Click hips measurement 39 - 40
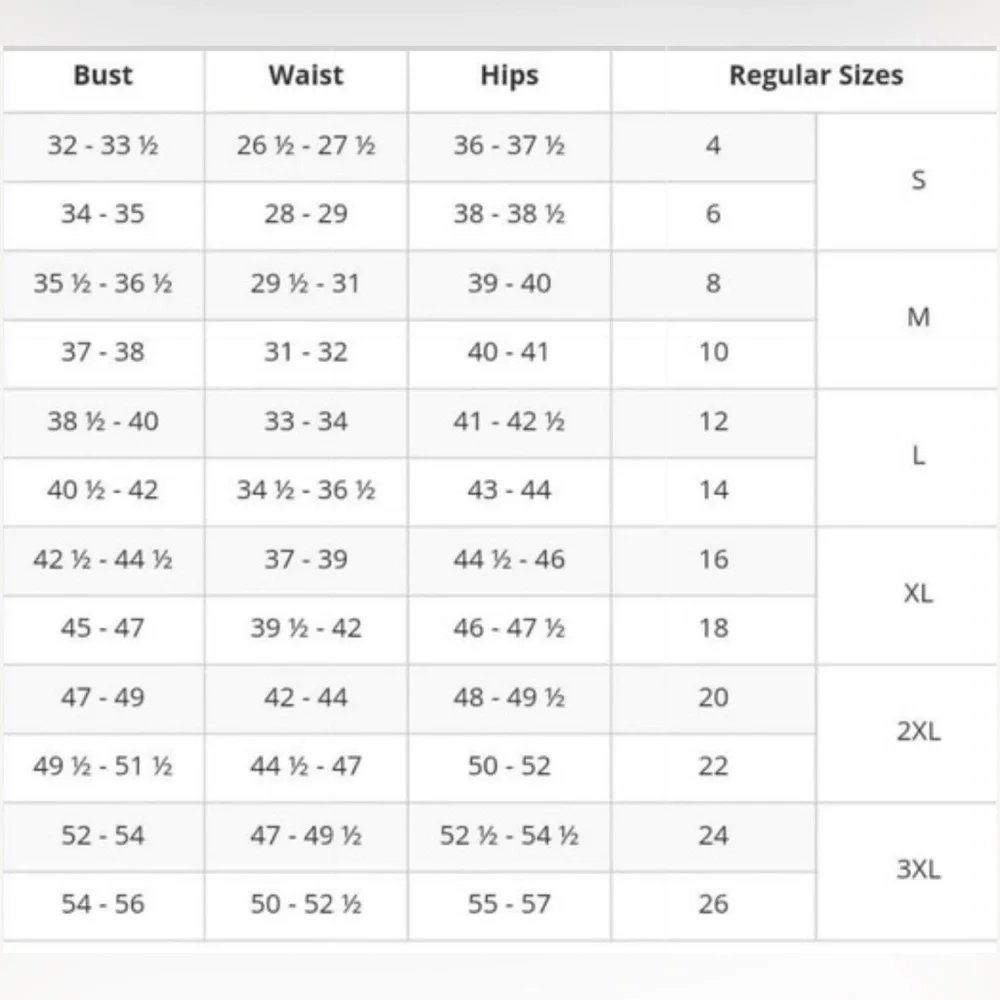The image size is (1000, 1000). click(x=509, y=284)
